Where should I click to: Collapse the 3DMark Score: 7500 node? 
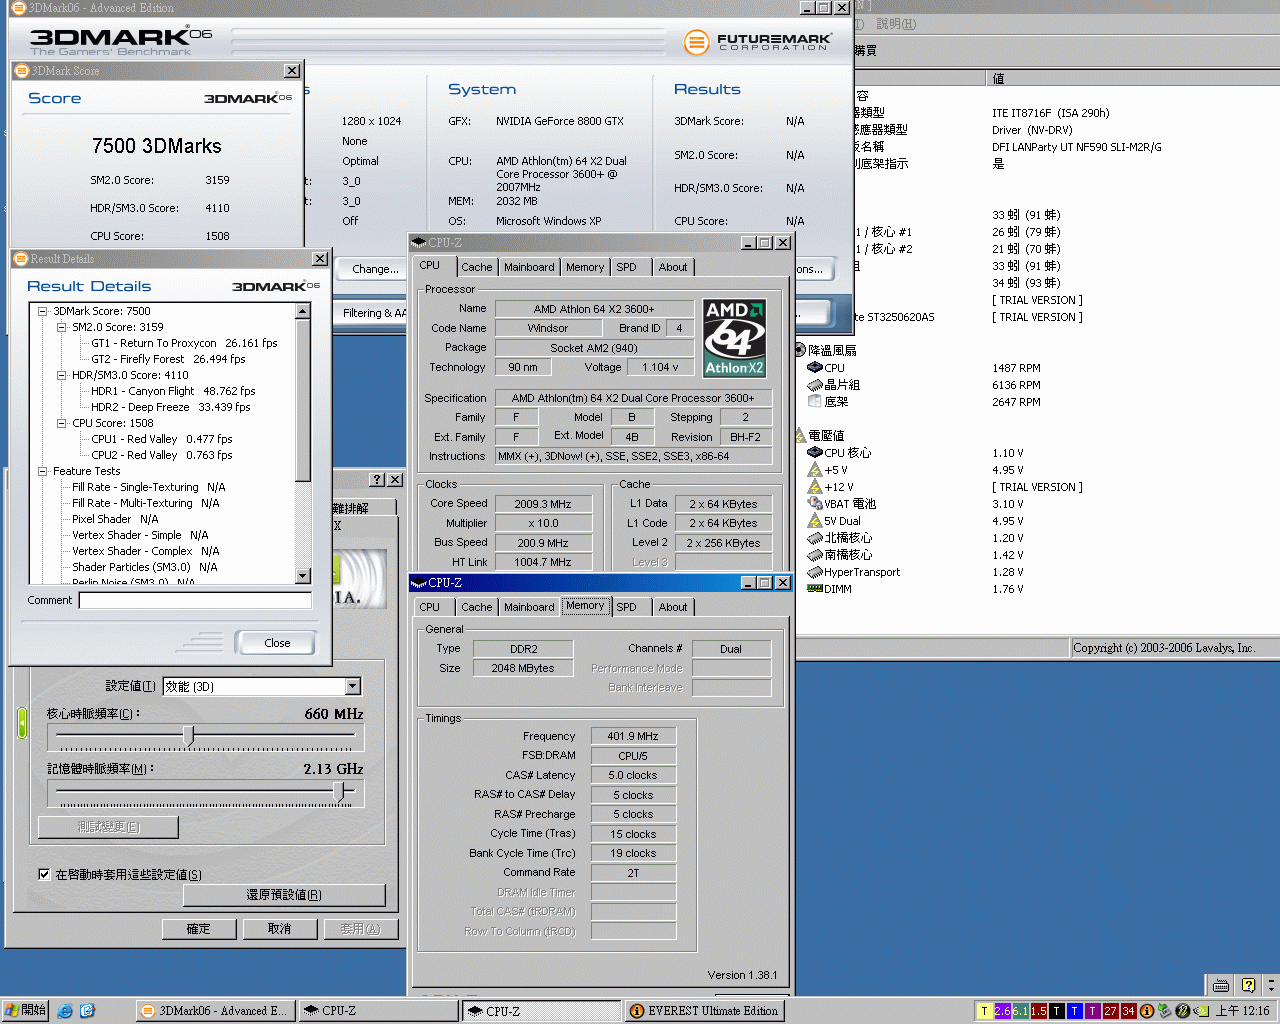(x=42, y=311)
